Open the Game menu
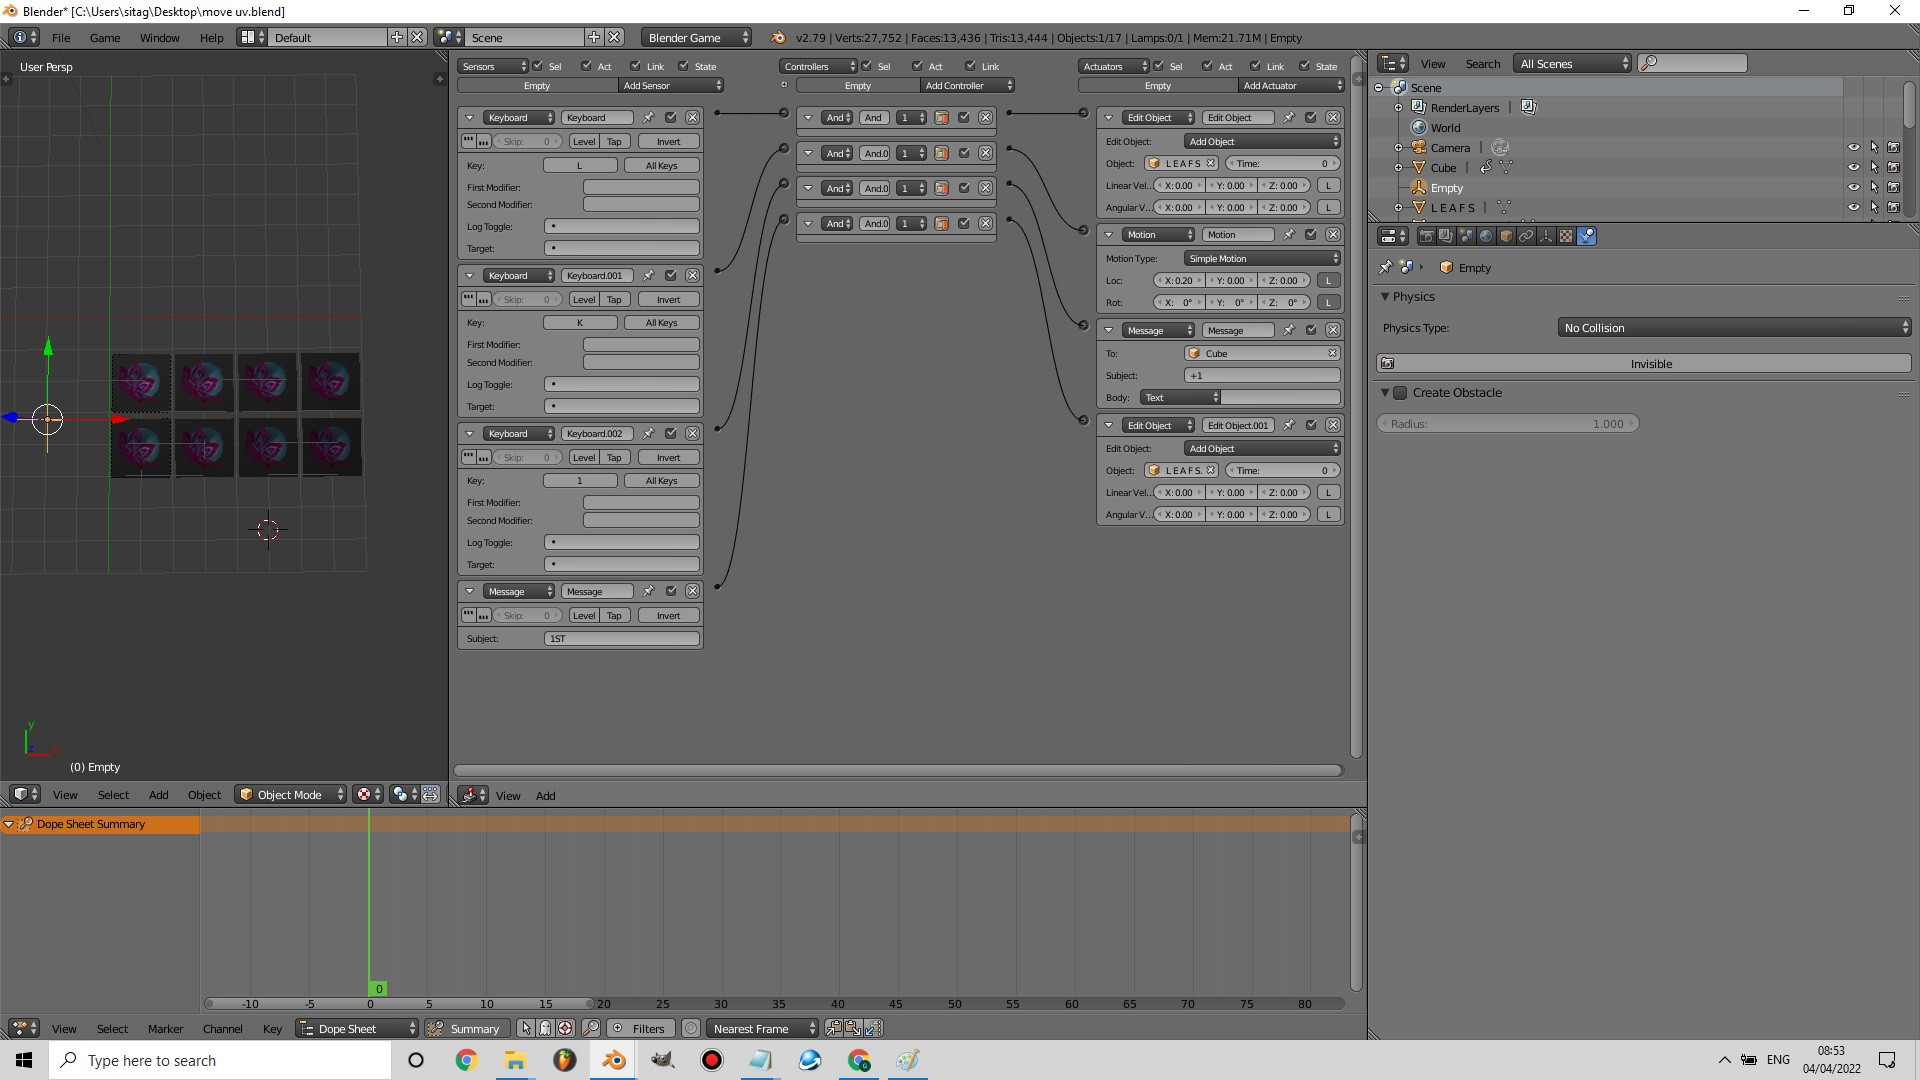 [105, 37]
